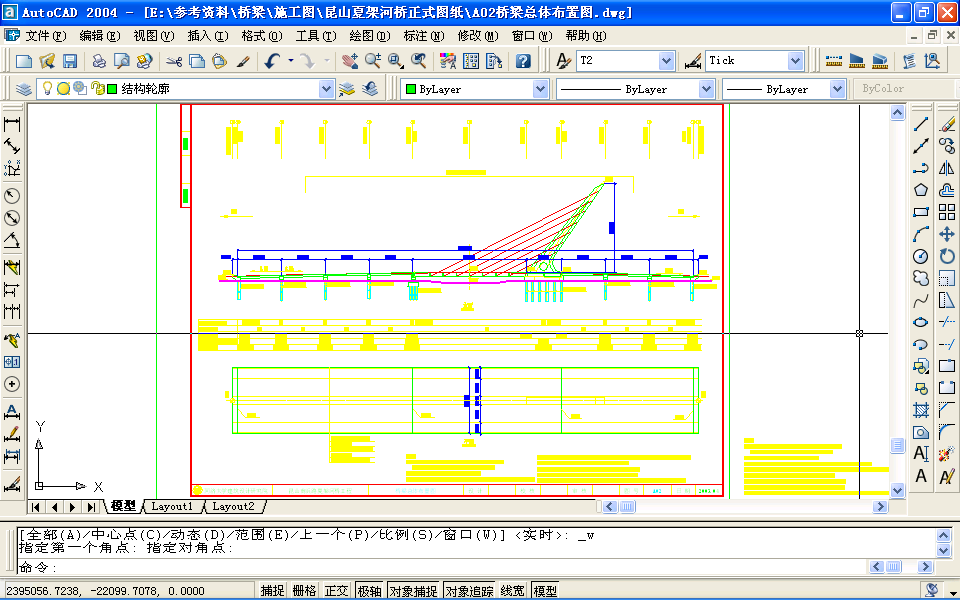Activate the Pan realtime hand tool
The height and width of the screenshot is (600, 960).
tap(350, 61)
